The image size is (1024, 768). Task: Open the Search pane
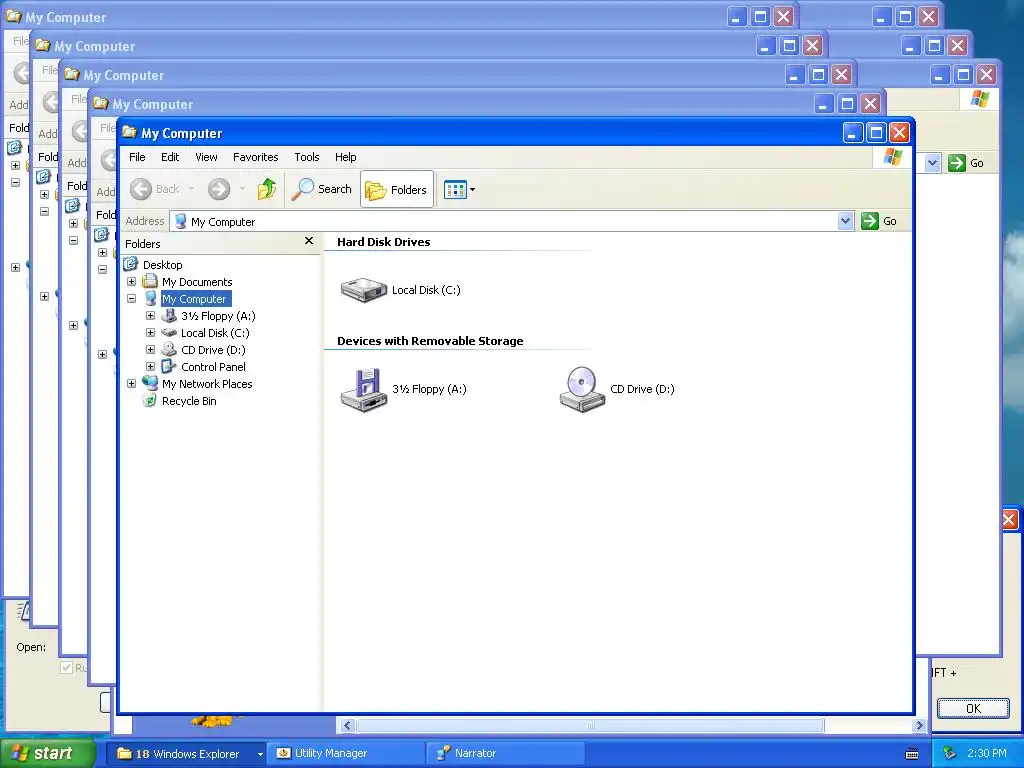coord(322,189)
